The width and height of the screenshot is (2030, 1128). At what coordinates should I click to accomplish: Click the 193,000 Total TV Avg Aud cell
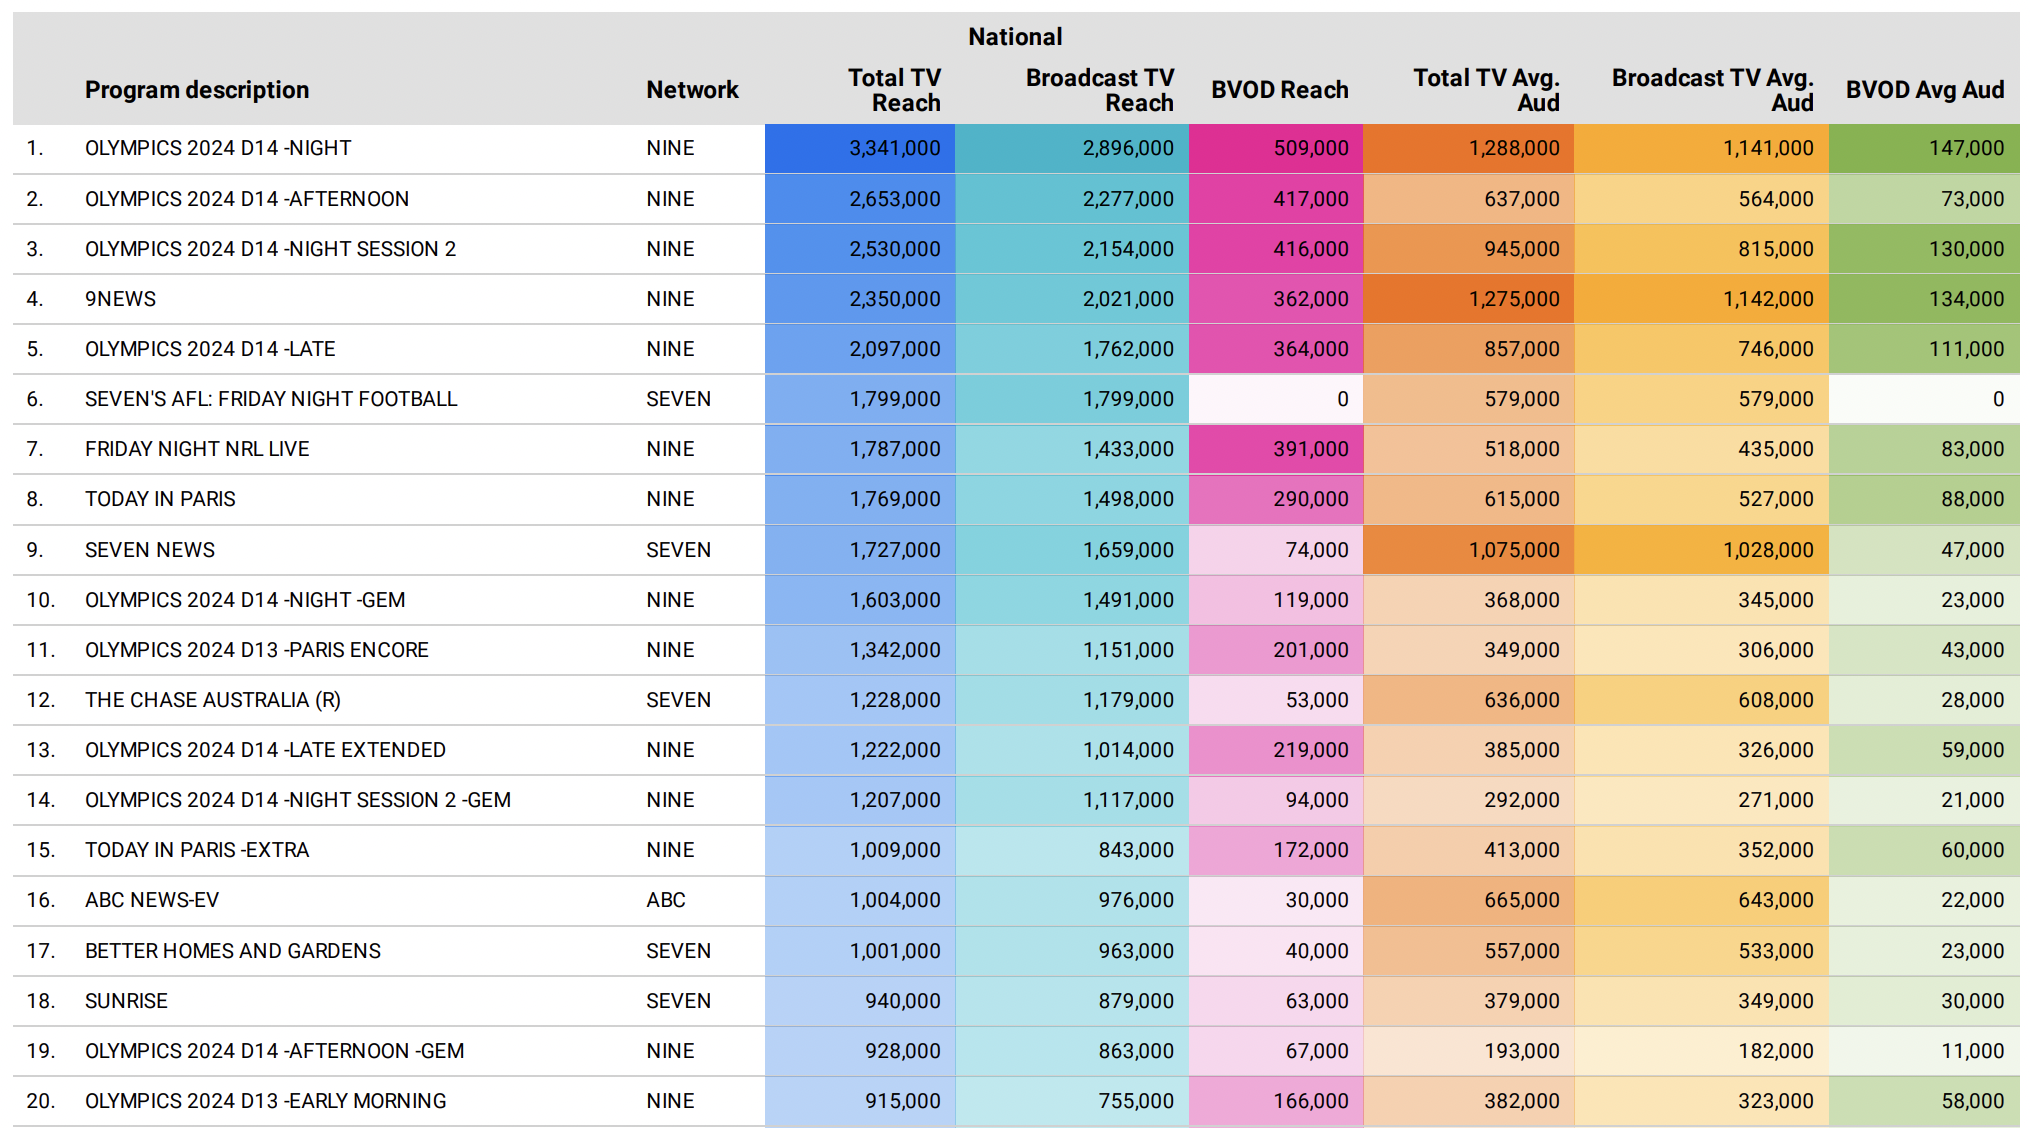click(x=1468, y=1051)
